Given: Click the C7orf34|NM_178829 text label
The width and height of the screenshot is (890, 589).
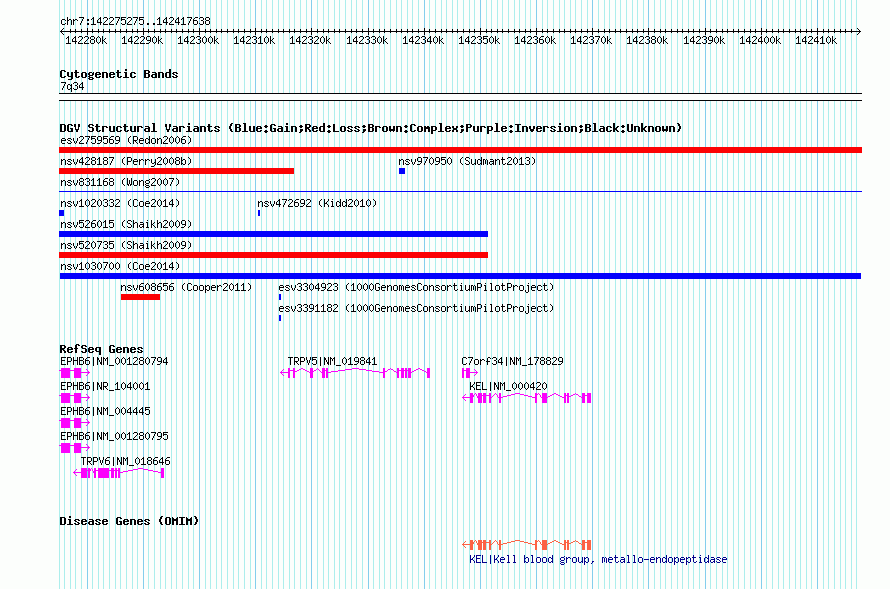Looking at the screenshot, I should [x=512, y=361].
